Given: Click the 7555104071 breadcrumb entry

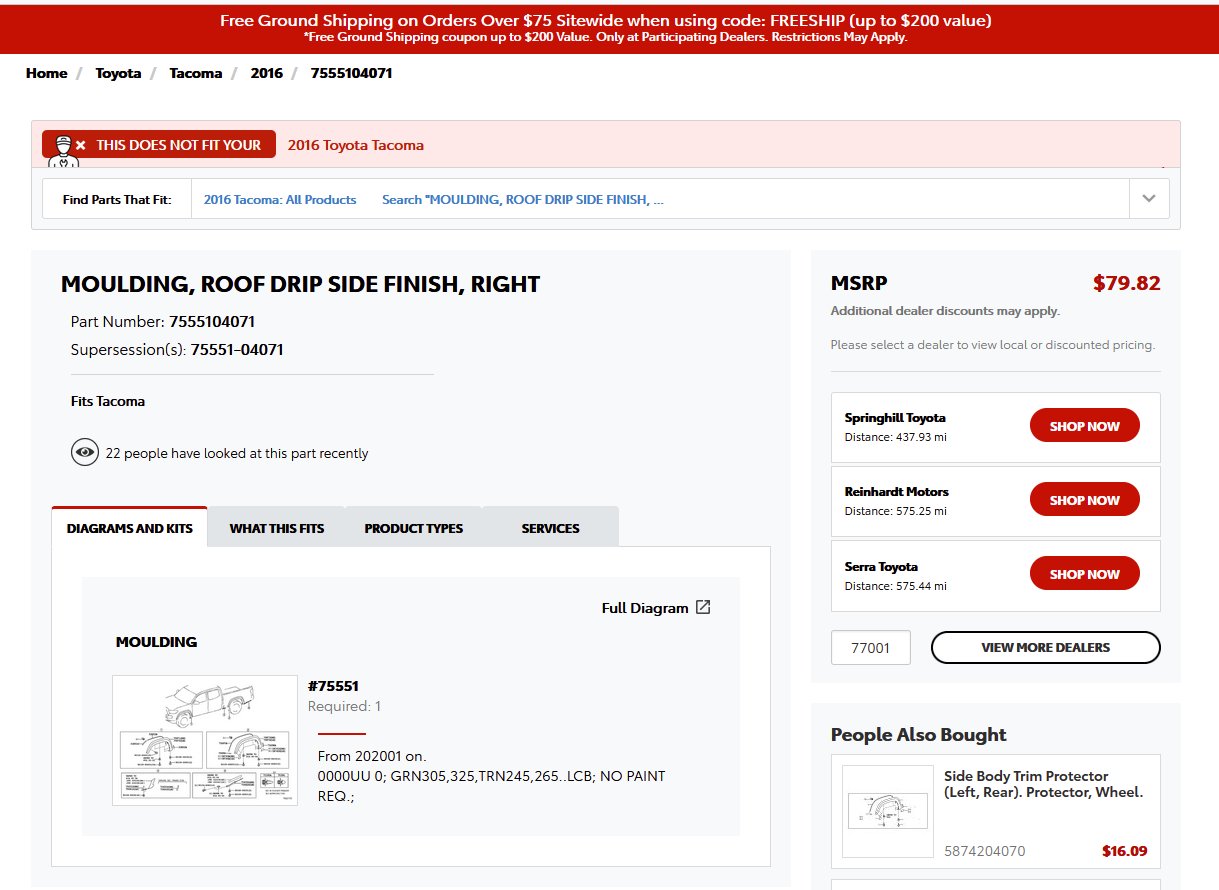Looking at the screenshot, I should coord(351,73).
